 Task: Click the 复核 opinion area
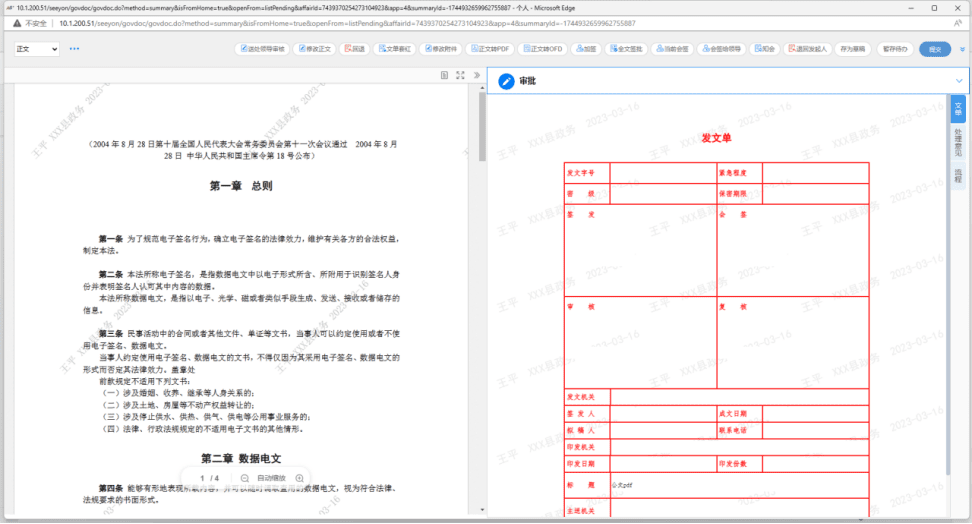(x=793, y=343)
